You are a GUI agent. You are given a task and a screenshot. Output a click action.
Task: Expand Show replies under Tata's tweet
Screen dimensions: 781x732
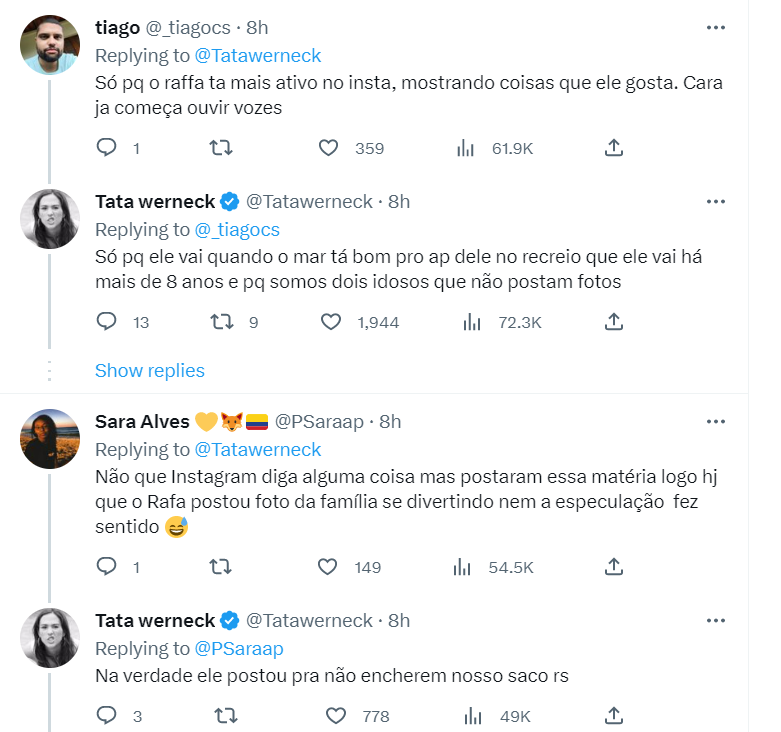tap(149, 370)
